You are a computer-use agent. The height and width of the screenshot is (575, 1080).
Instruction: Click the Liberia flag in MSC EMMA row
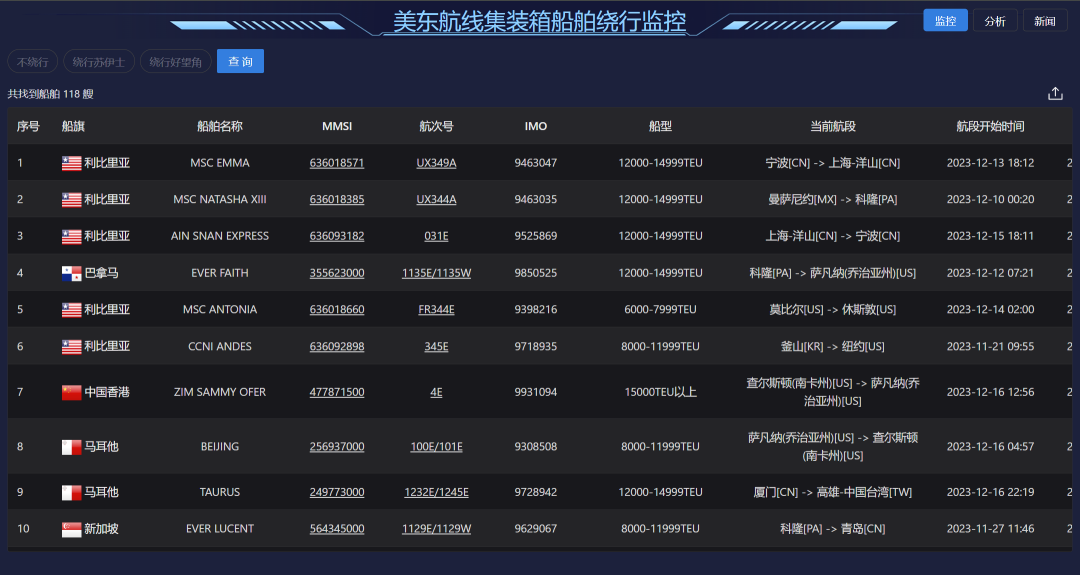click(x=72, y=163)
